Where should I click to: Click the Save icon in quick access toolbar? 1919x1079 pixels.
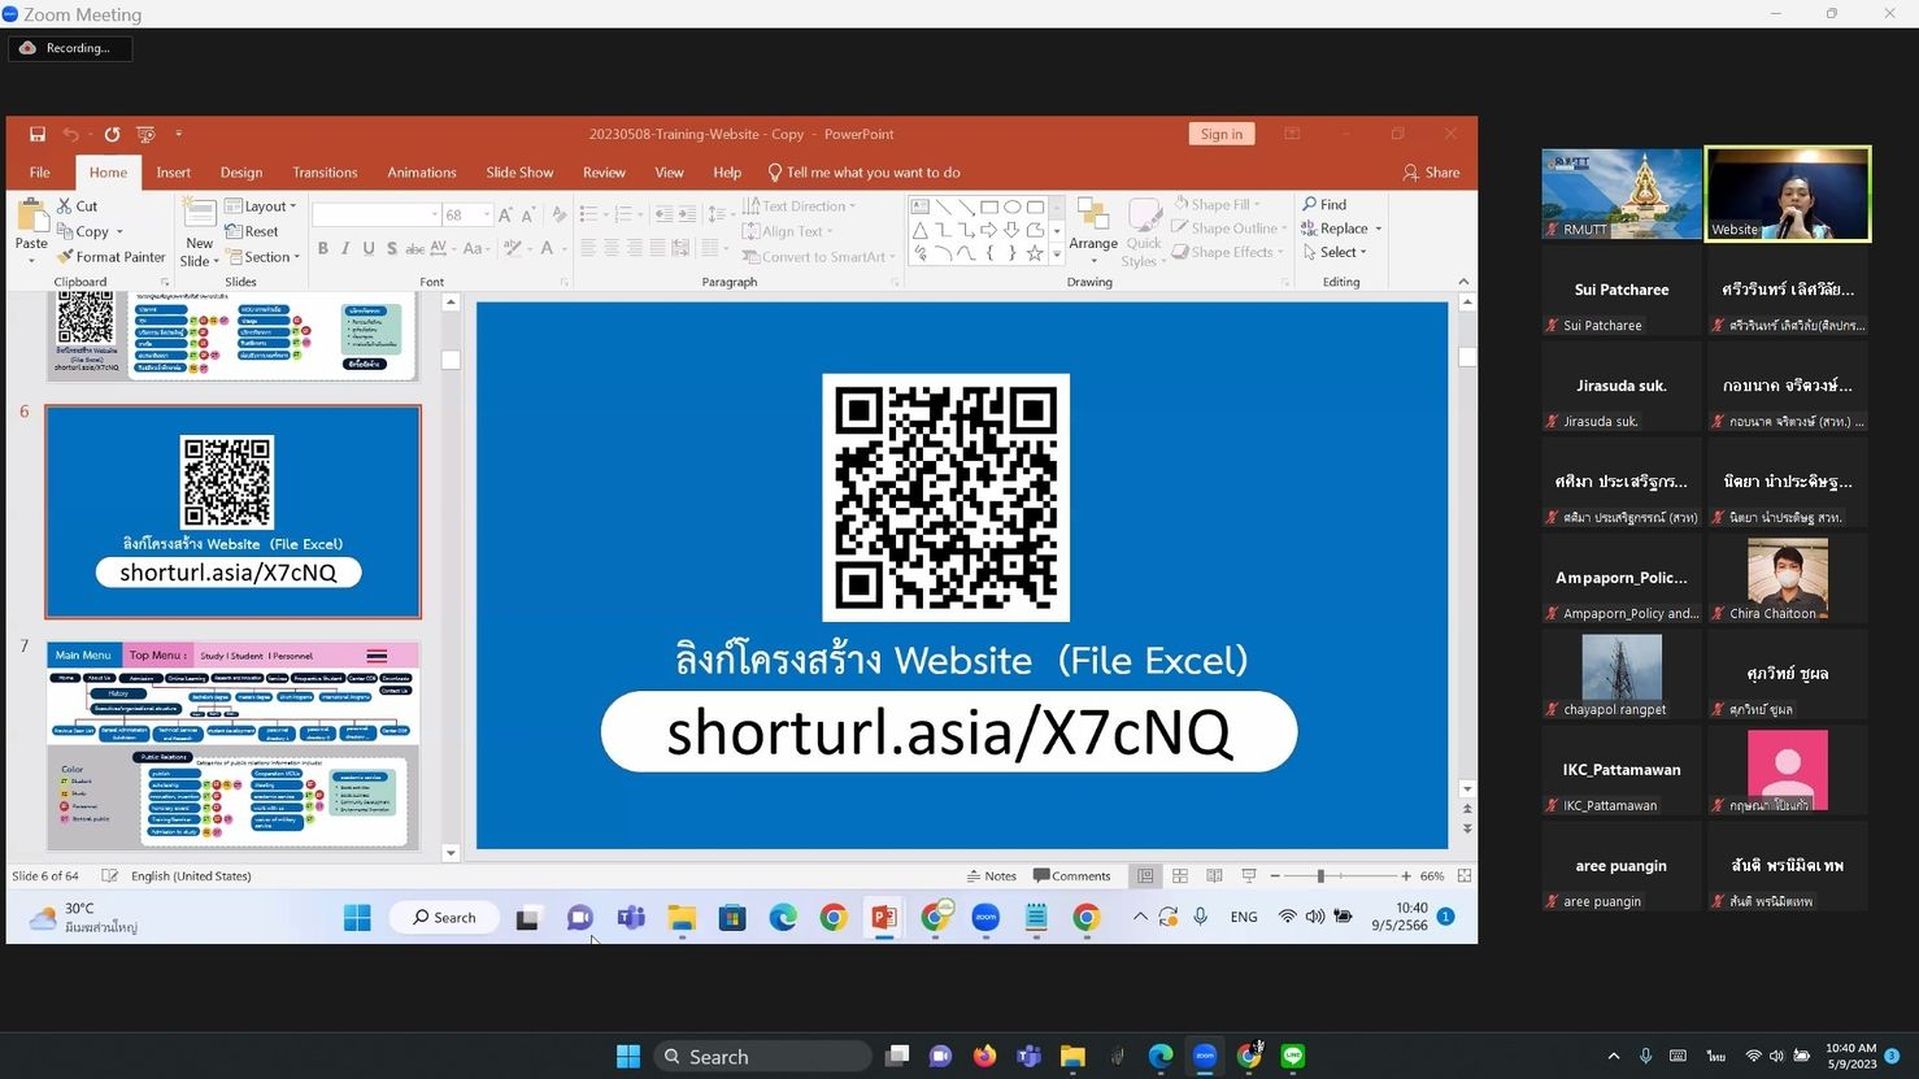[37, 134]
